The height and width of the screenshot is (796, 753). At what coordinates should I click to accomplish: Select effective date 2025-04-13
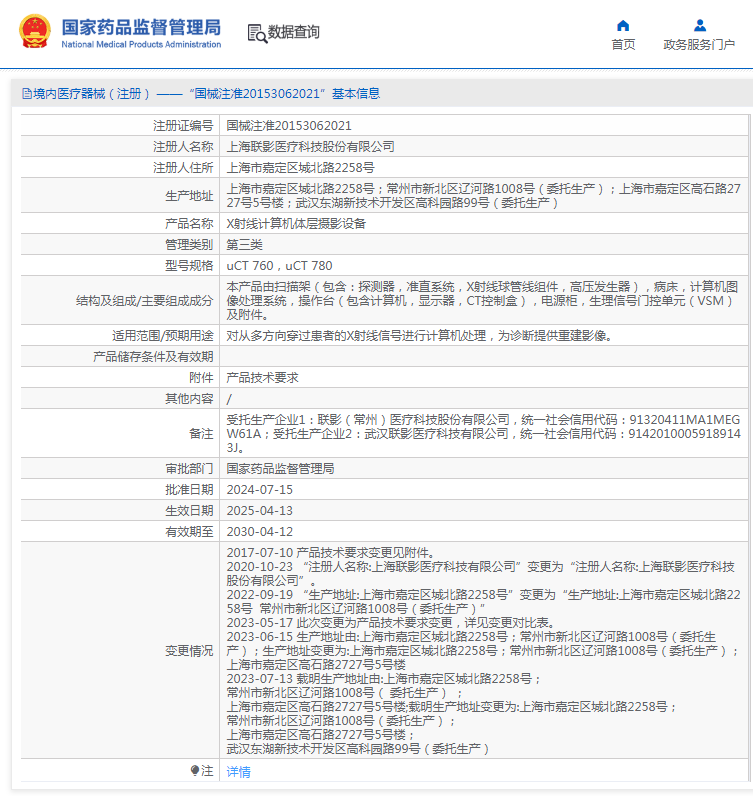[259, 511]
